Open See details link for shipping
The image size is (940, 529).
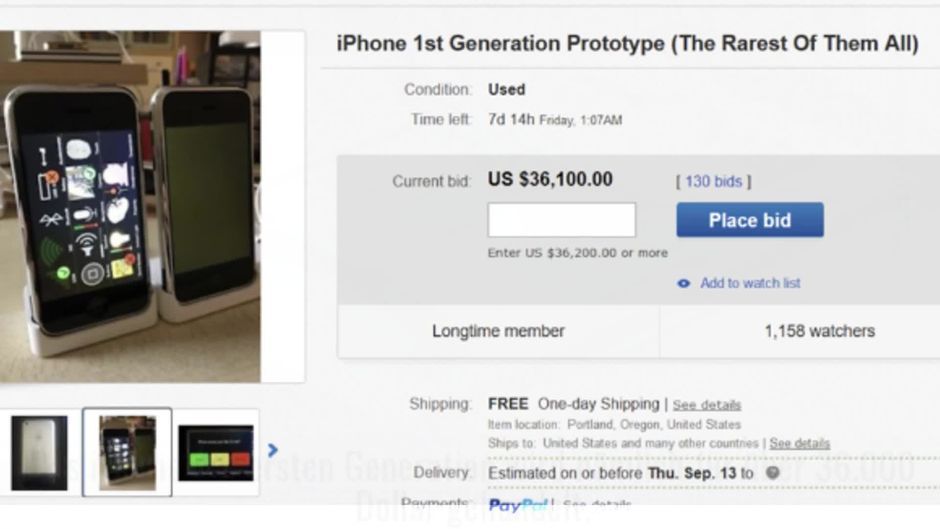click(x=707, y=405)
